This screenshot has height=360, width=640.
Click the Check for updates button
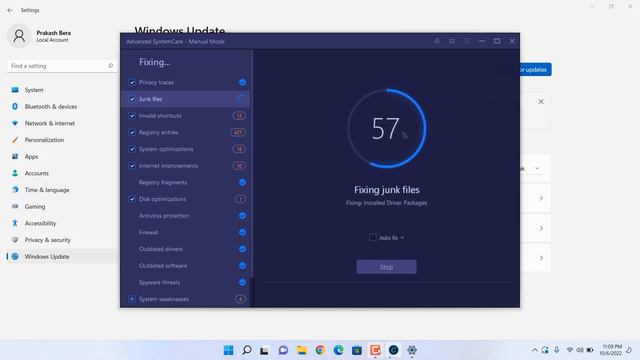click(536, 69)
